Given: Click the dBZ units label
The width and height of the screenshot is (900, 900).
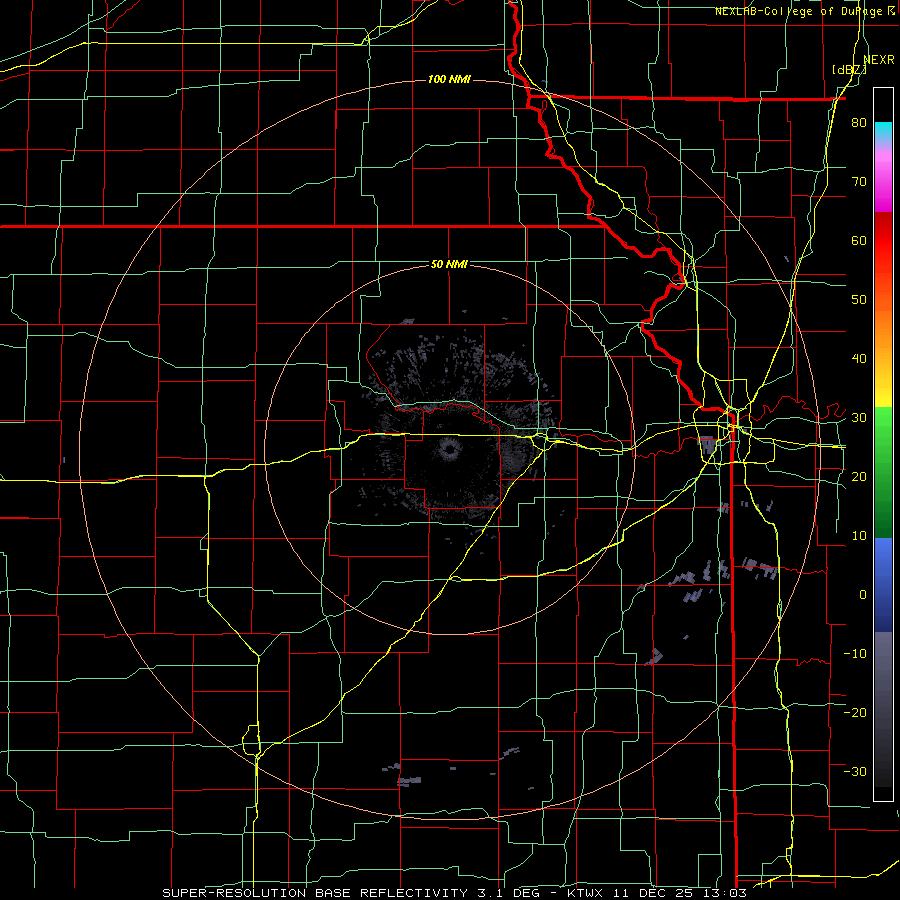Looking at the screenshot, I should 849,70.
